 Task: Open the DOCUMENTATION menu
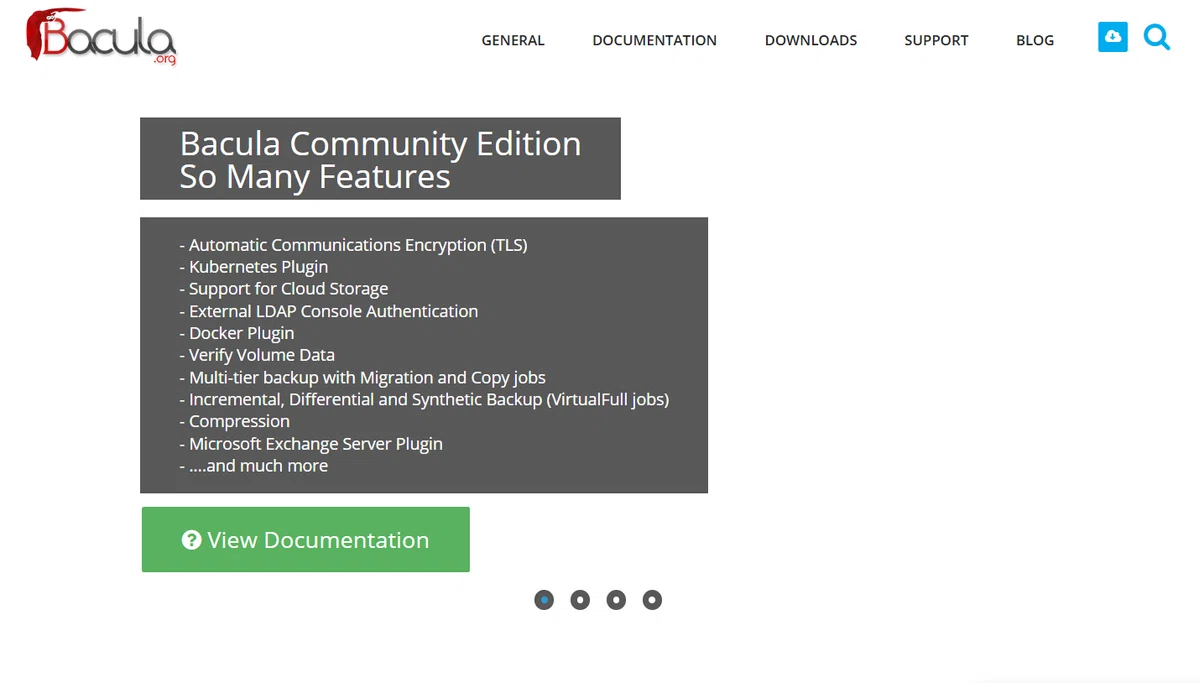coord(654,40)
